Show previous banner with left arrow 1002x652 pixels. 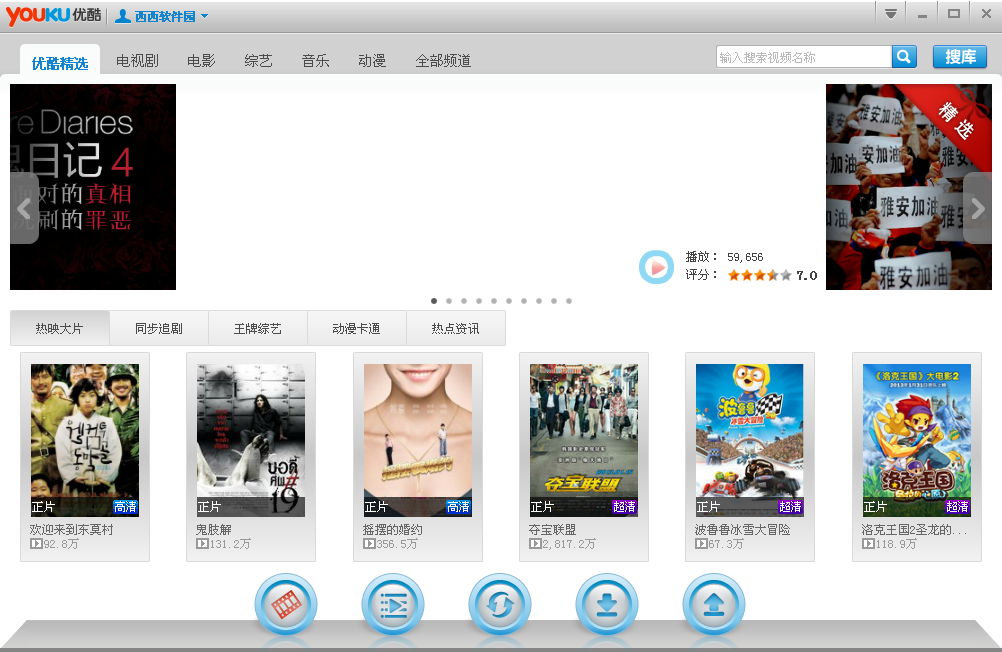[24, 208]
